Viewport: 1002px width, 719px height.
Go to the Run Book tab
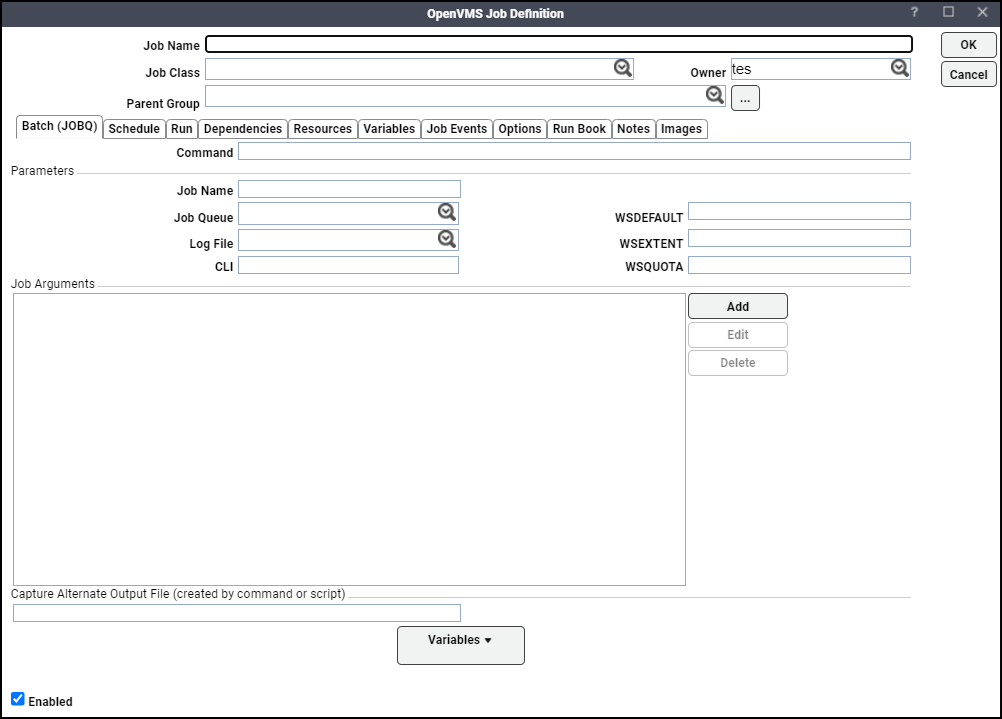pyautogui.click(x=579, y=129)
